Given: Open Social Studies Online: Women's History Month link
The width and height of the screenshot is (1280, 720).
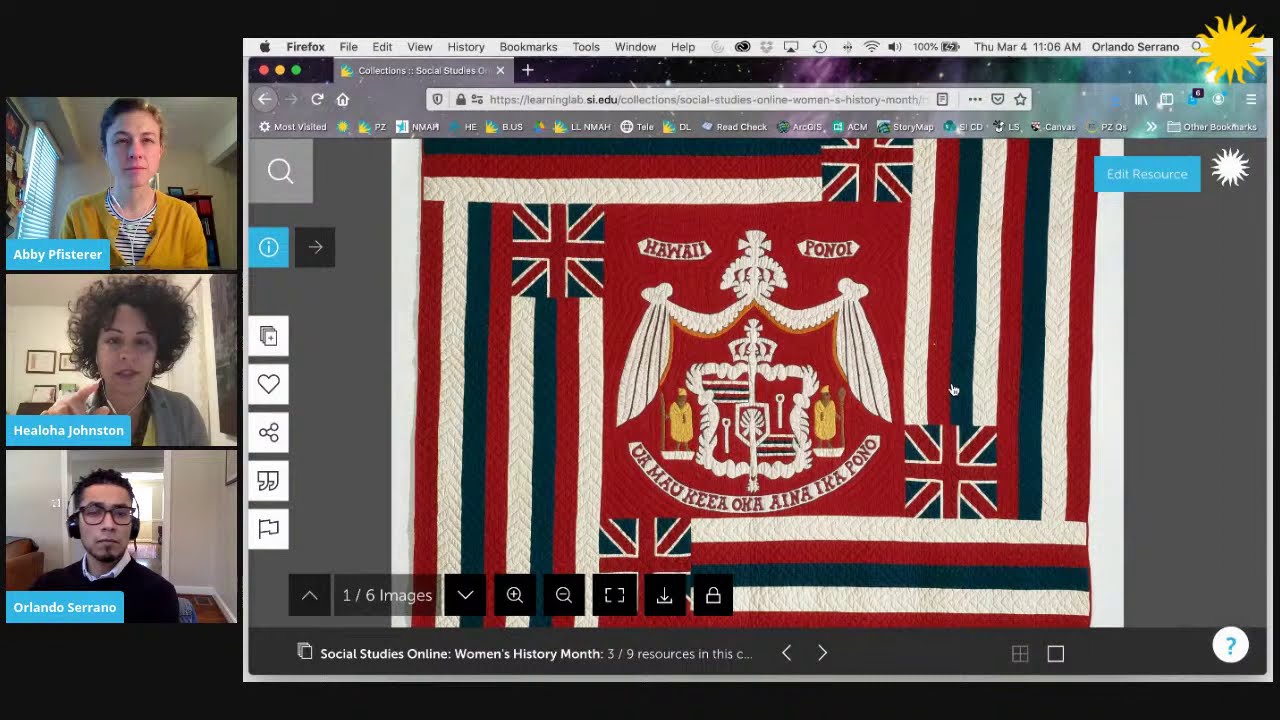Looking at the screenshot, I should pos(461,654).
